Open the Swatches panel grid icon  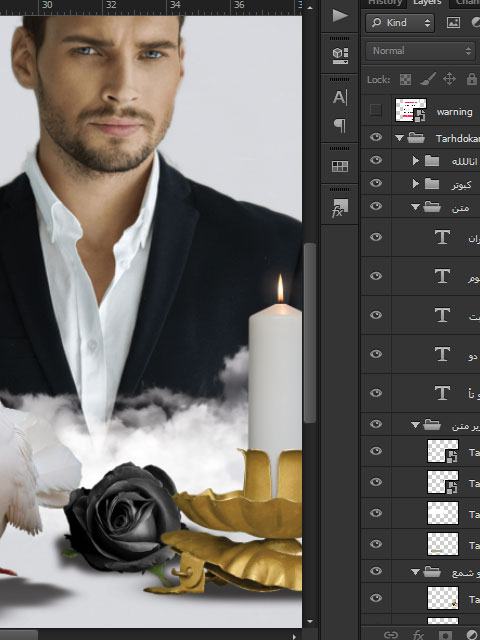coord(340,166)
